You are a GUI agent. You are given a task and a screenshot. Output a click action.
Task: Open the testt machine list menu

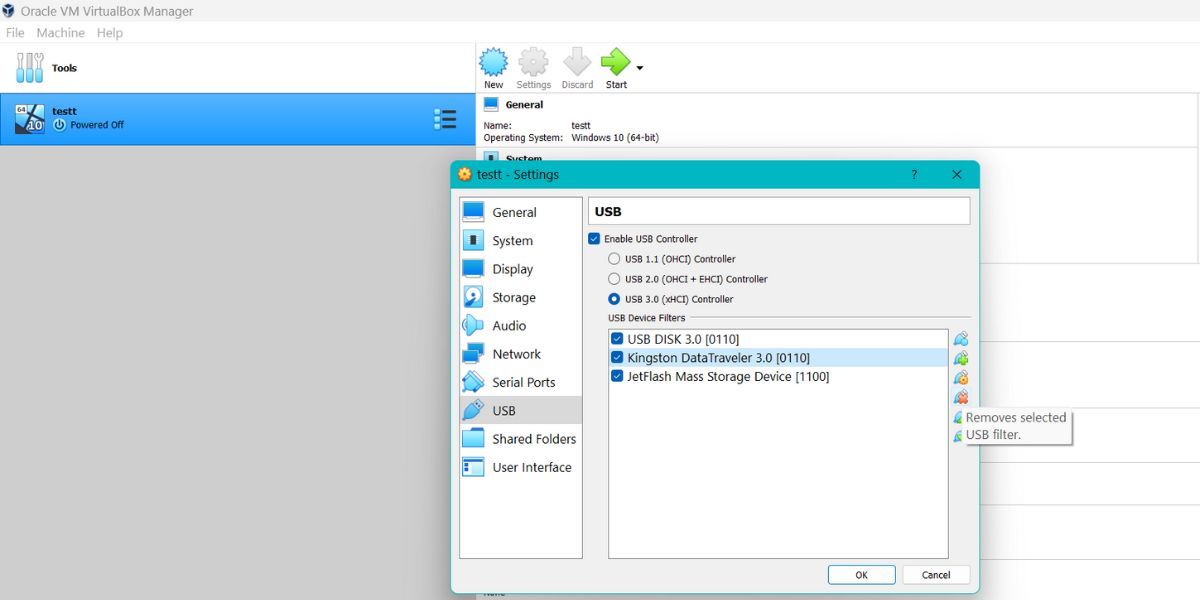point(445,118)
